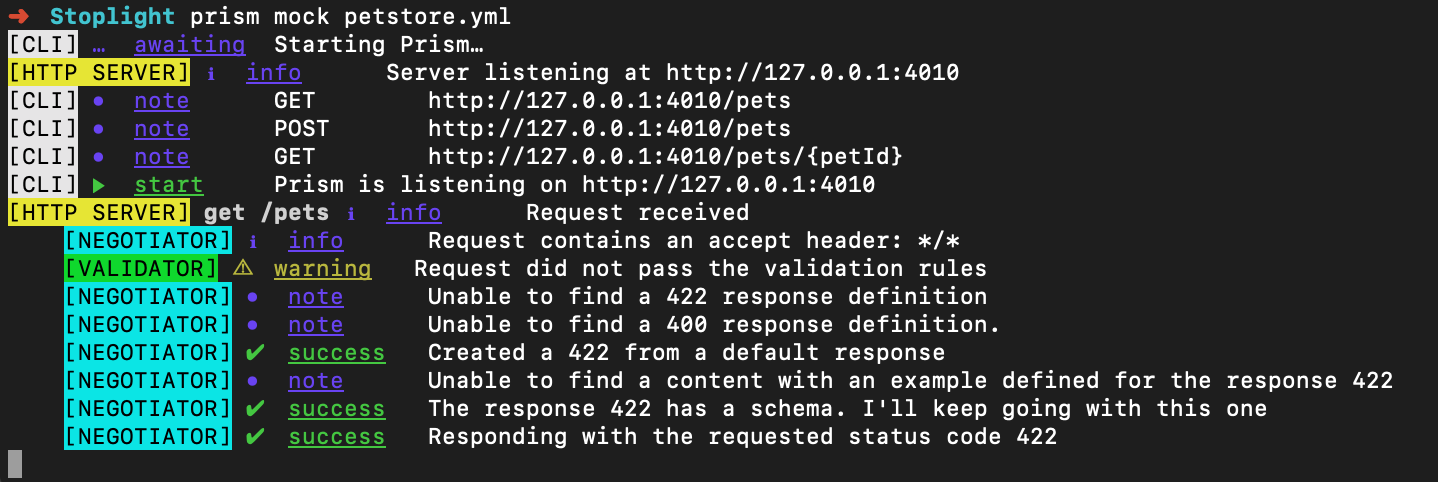Click the checkmark next to 'Responding with the requested'
1438x482 pixels.
click(256, 437)
